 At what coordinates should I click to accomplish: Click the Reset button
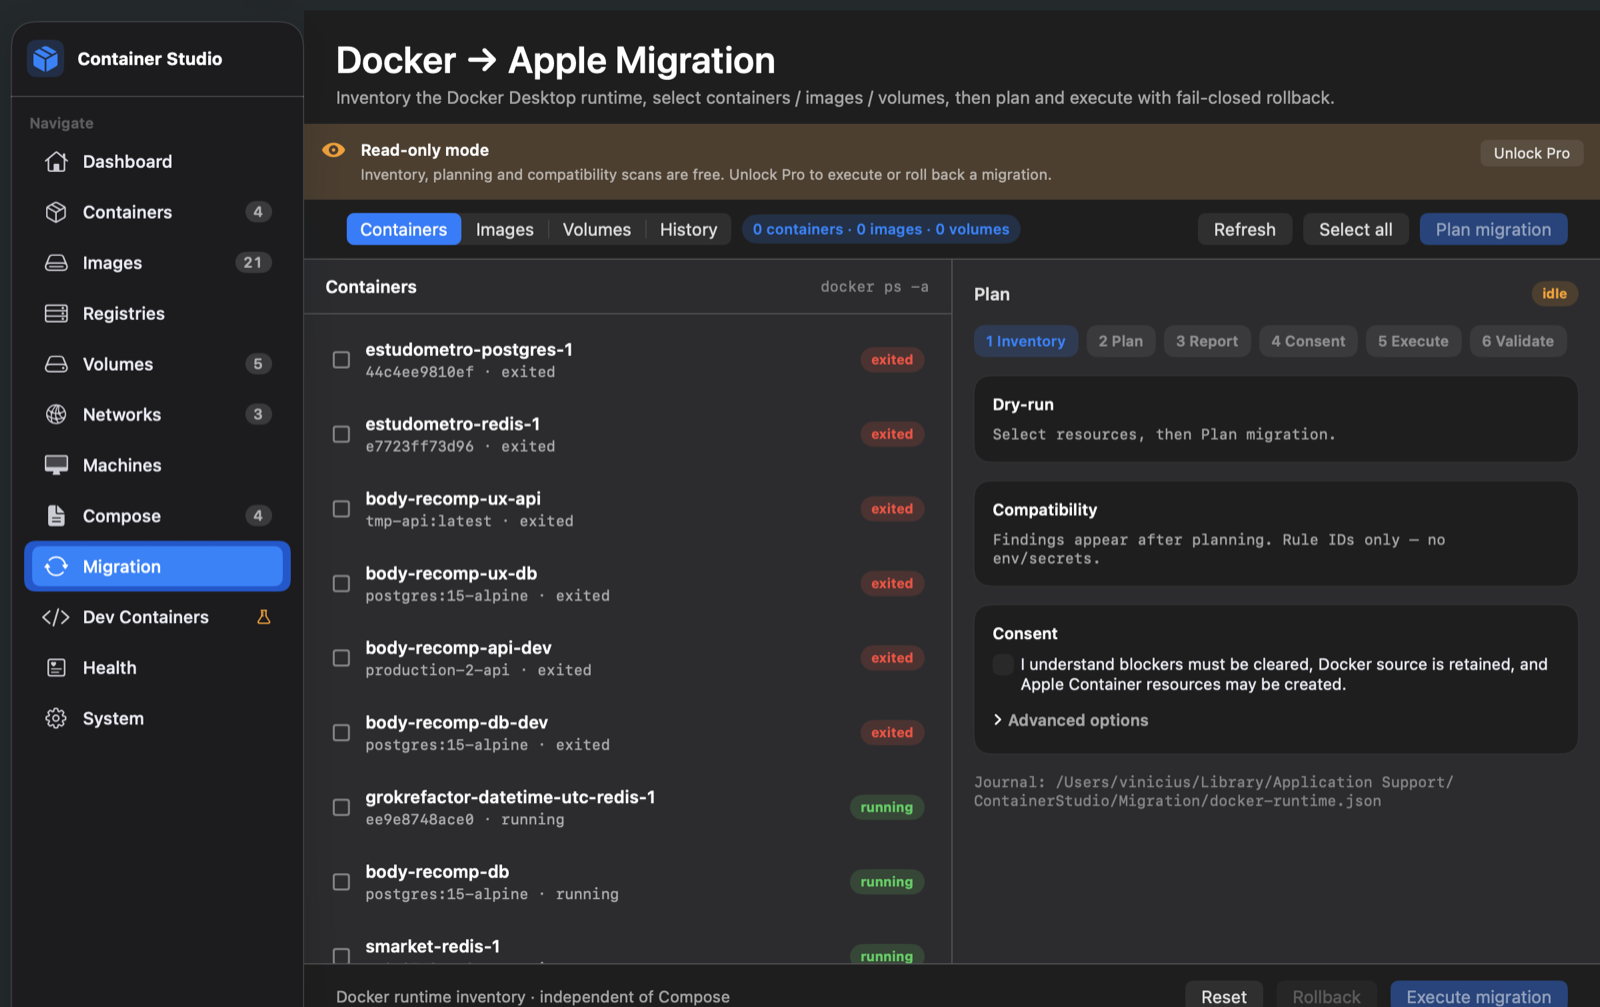[x=1224, y=995]
